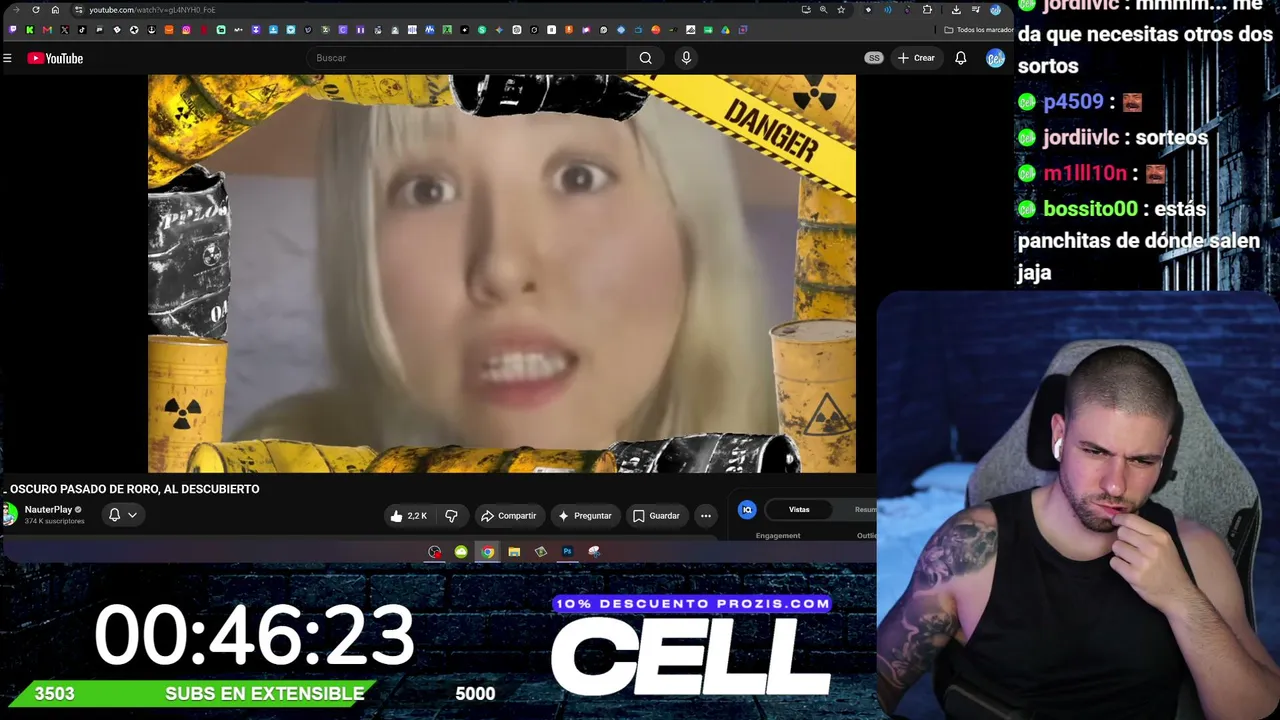Click the Buscar search field
Image resolution: width=1280 pixels, height=720 pixels.
click(465, 58)
